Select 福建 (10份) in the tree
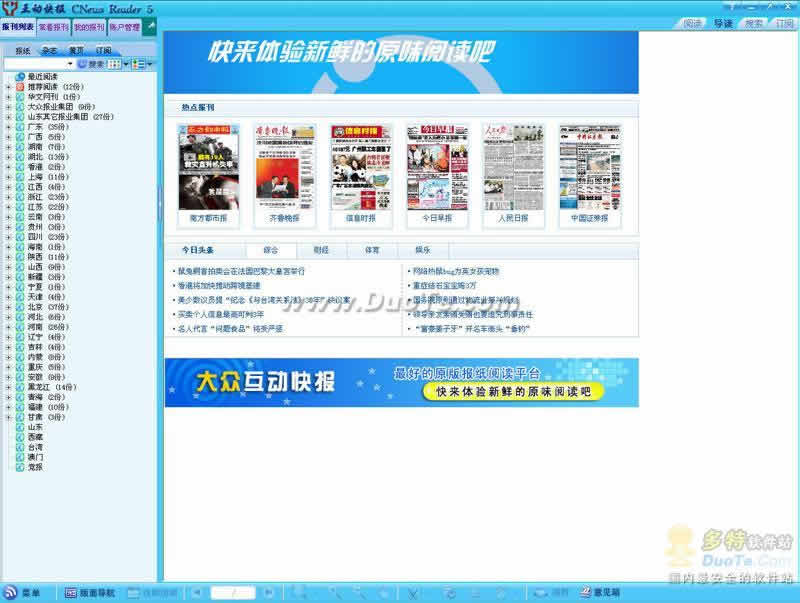This screenshot has height=603, width=800. [x=48, y=407]
